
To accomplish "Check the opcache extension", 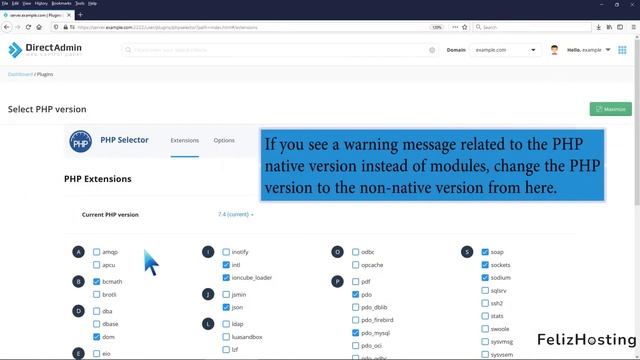I will click(x=356, y=265).
